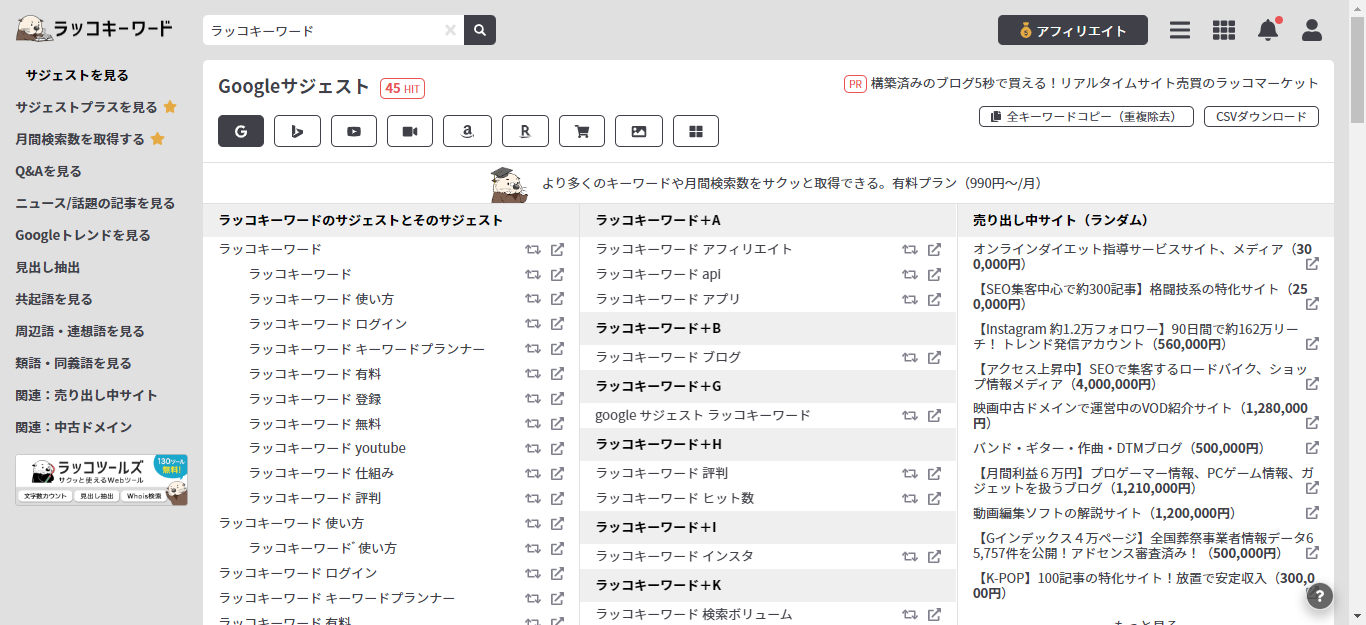Open the user account icon
The width and height of the screenshot is (1366, 625).
[x=1312, y=30]
